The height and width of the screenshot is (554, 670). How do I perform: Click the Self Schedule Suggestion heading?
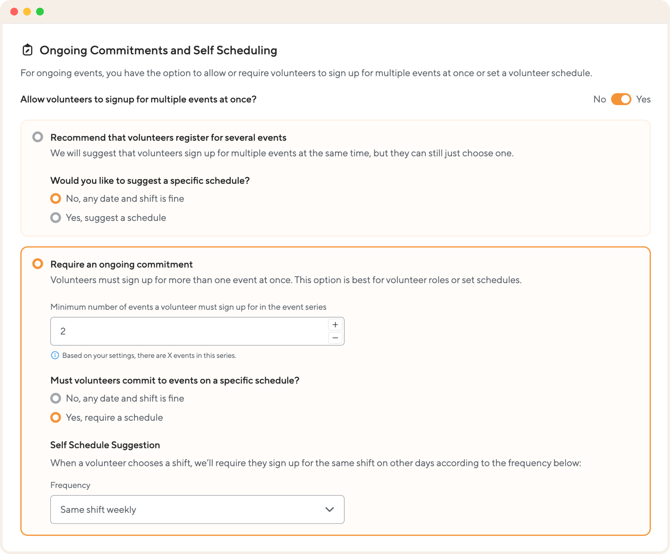[105, 445]
